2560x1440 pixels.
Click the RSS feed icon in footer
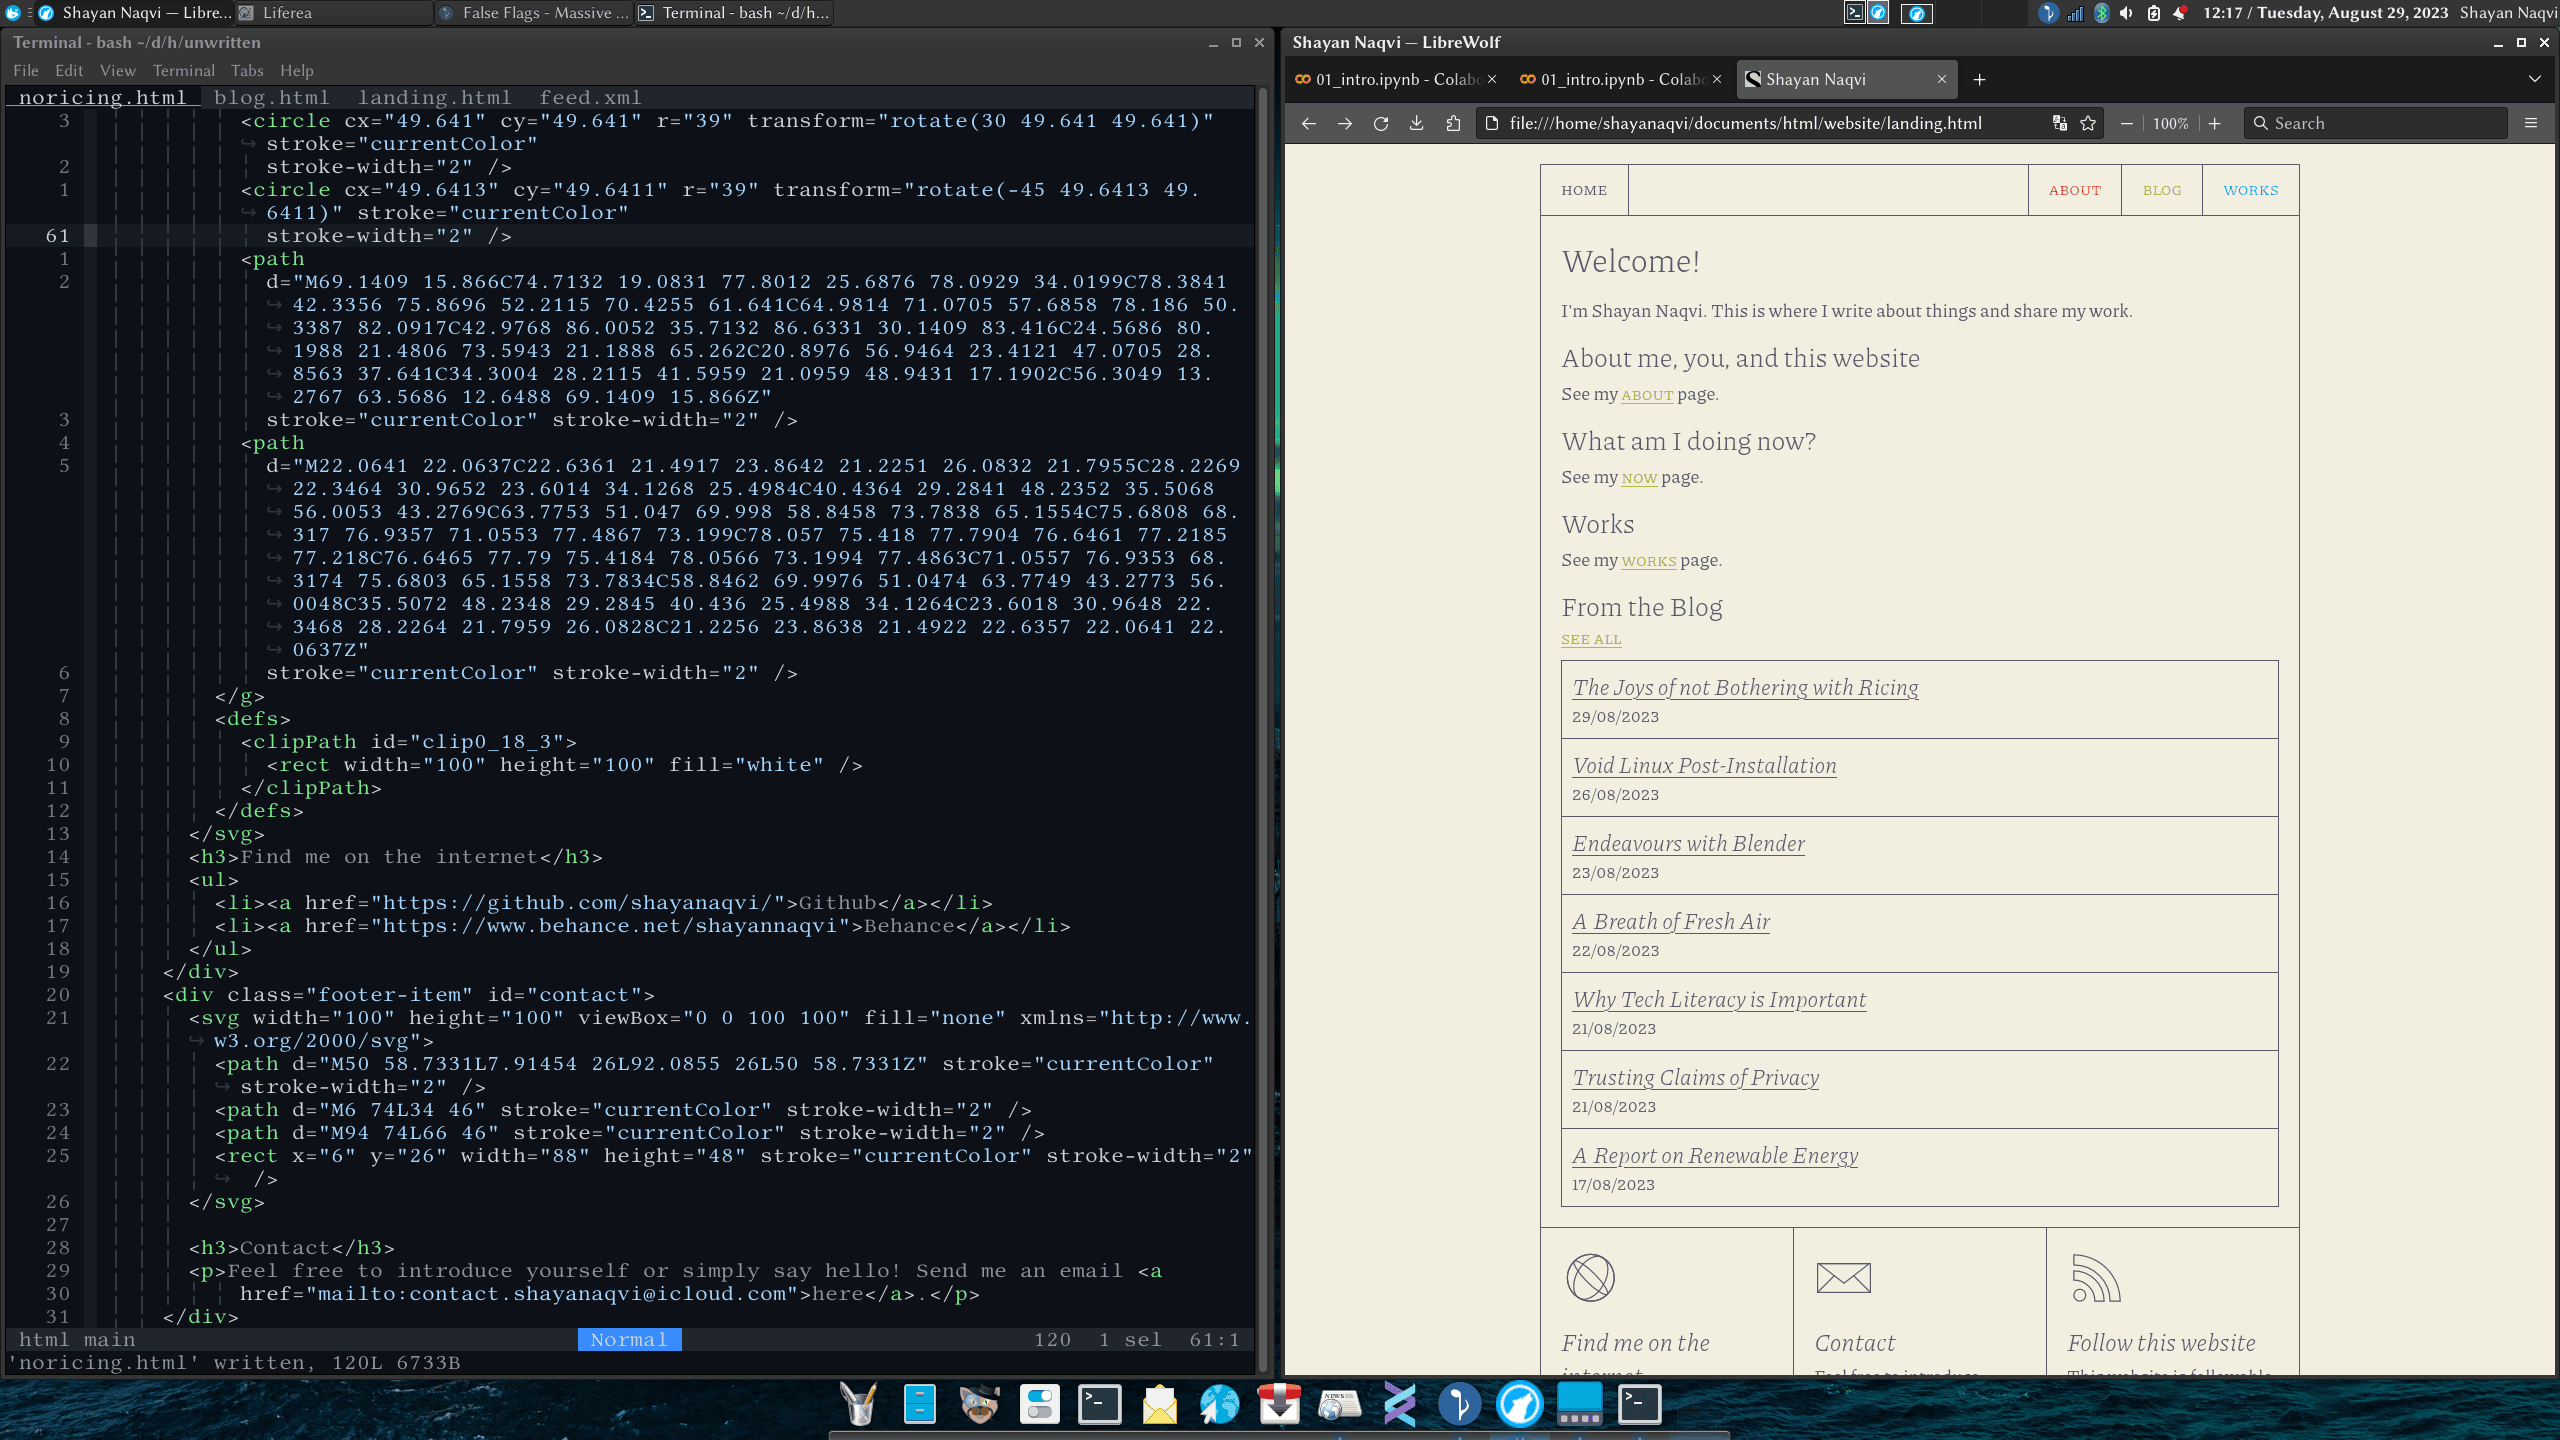pos(2095,1277)
